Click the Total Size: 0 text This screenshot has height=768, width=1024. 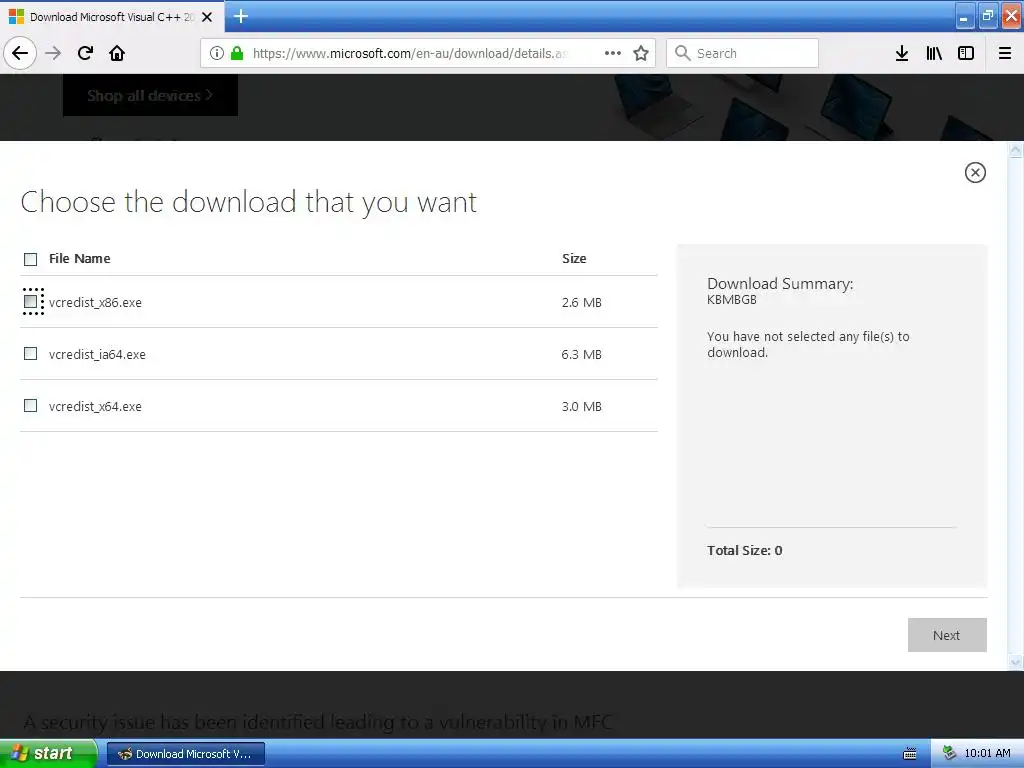click(744, 551)
